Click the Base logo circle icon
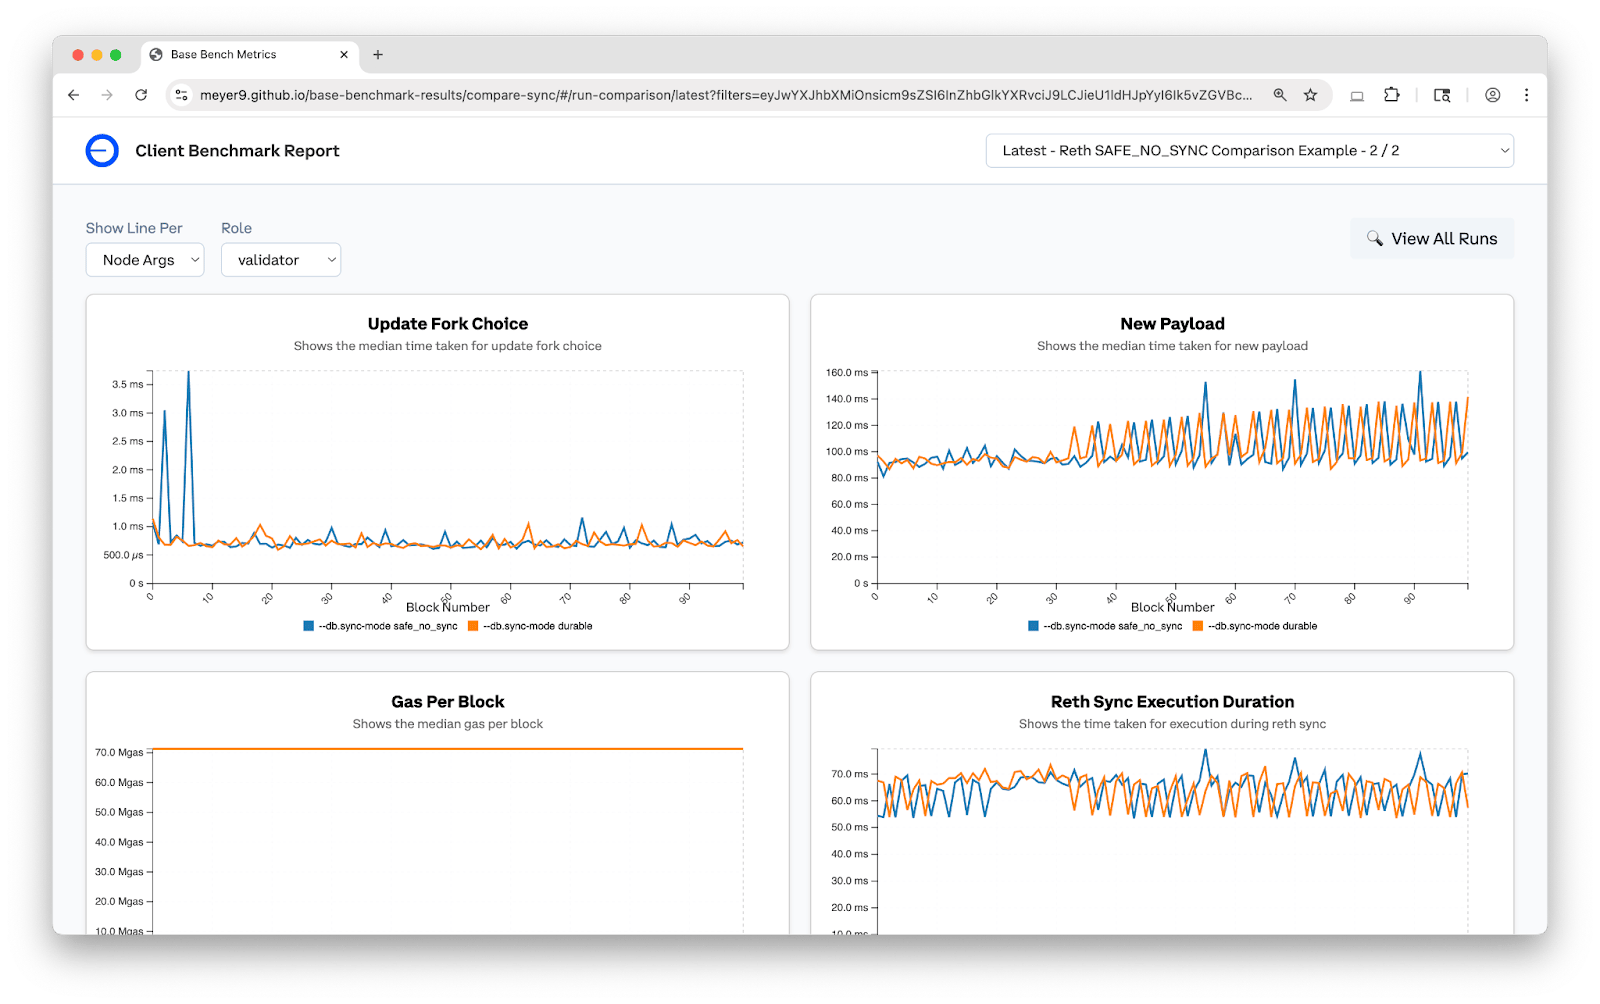The image size is (1600, 1004). tap(102, 151)
